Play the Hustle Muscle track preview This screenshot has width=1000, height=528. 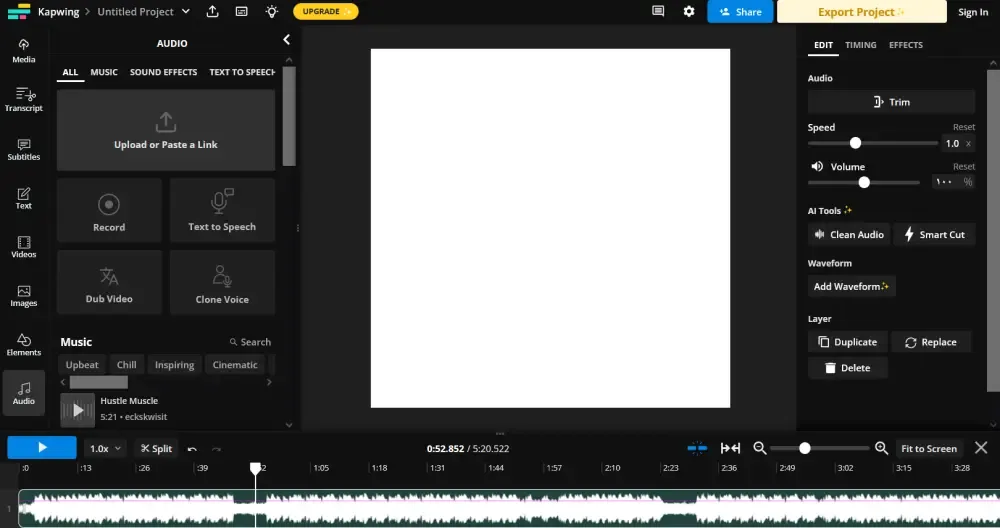[x=78, y=409]
